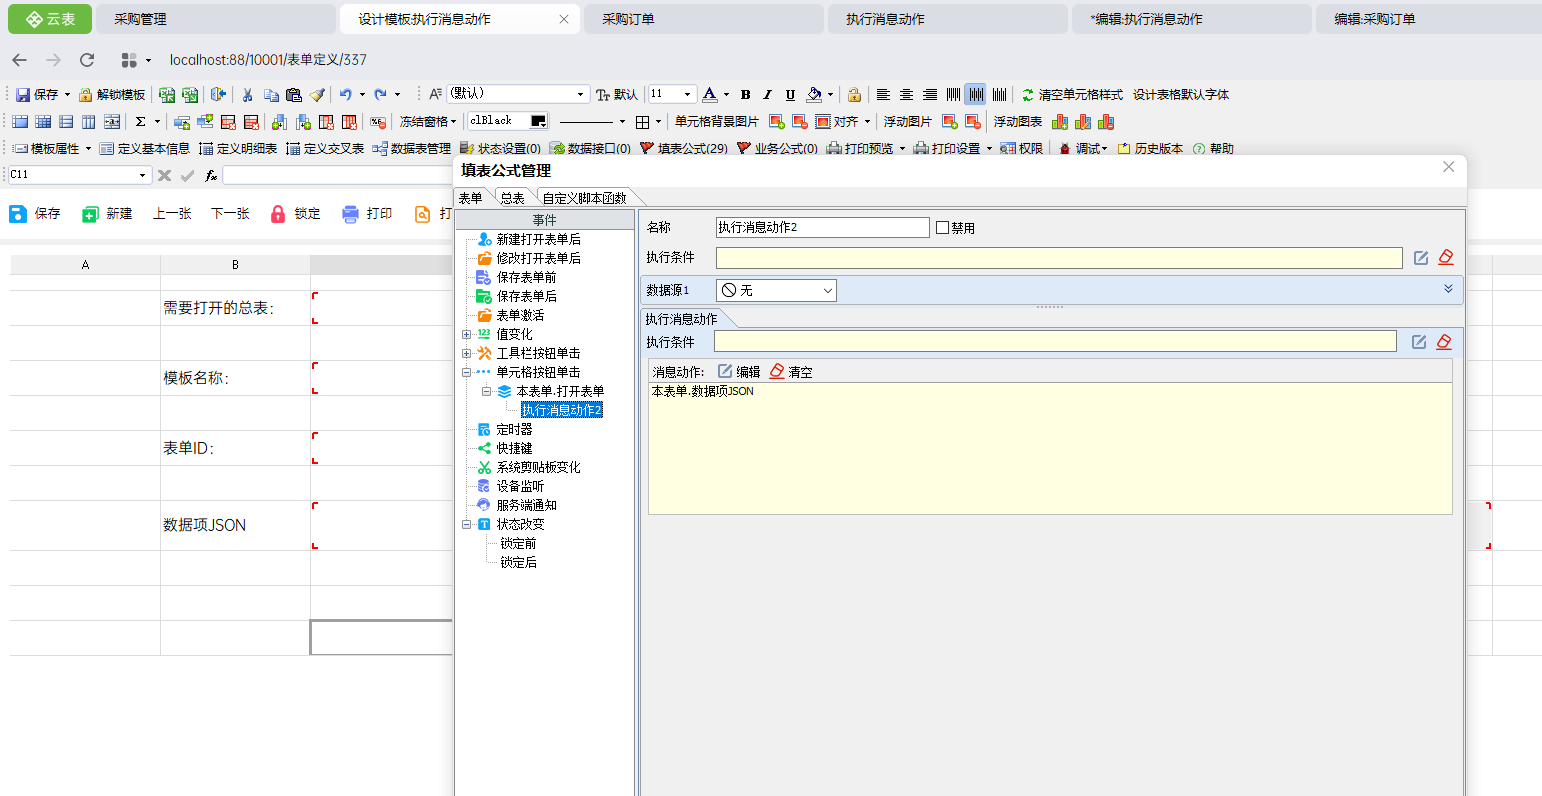
Task: Click the bold formatting icon
Action: [745, 95]
